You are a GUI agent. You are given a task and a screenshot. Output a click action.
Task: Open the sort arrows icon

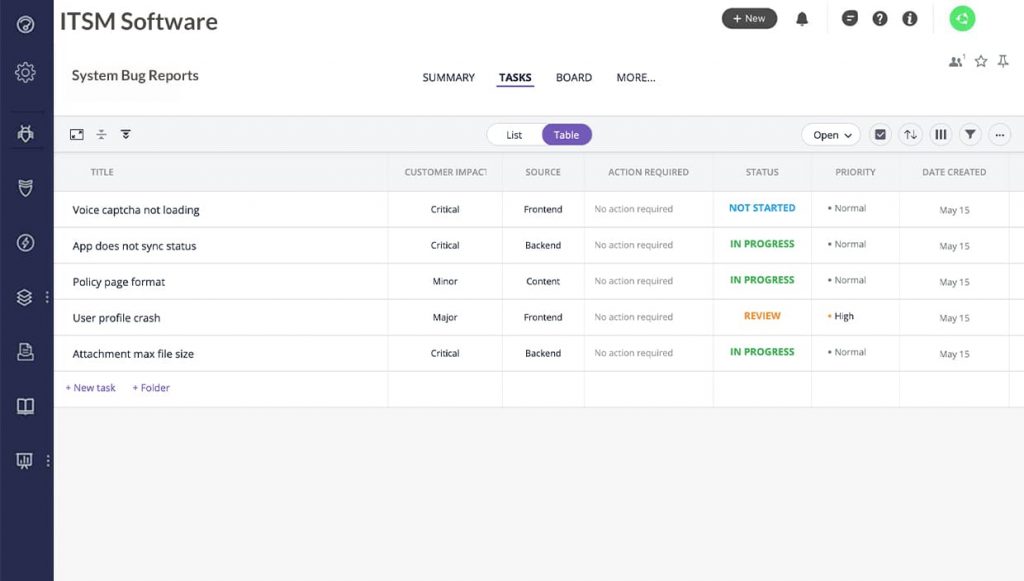[x=910, y=135]
